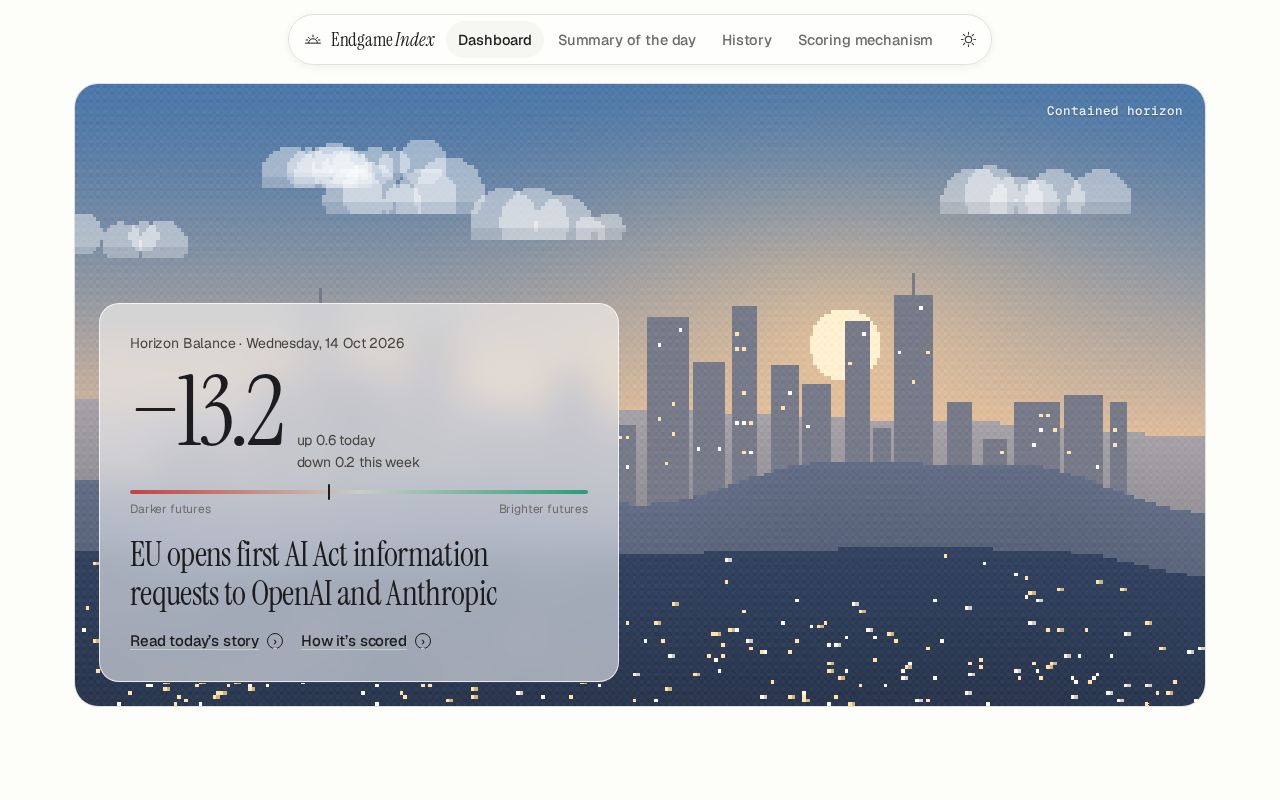Click the 'Brighter futures' label
This screenshot has width=1280, height=800.
[543, 509]
